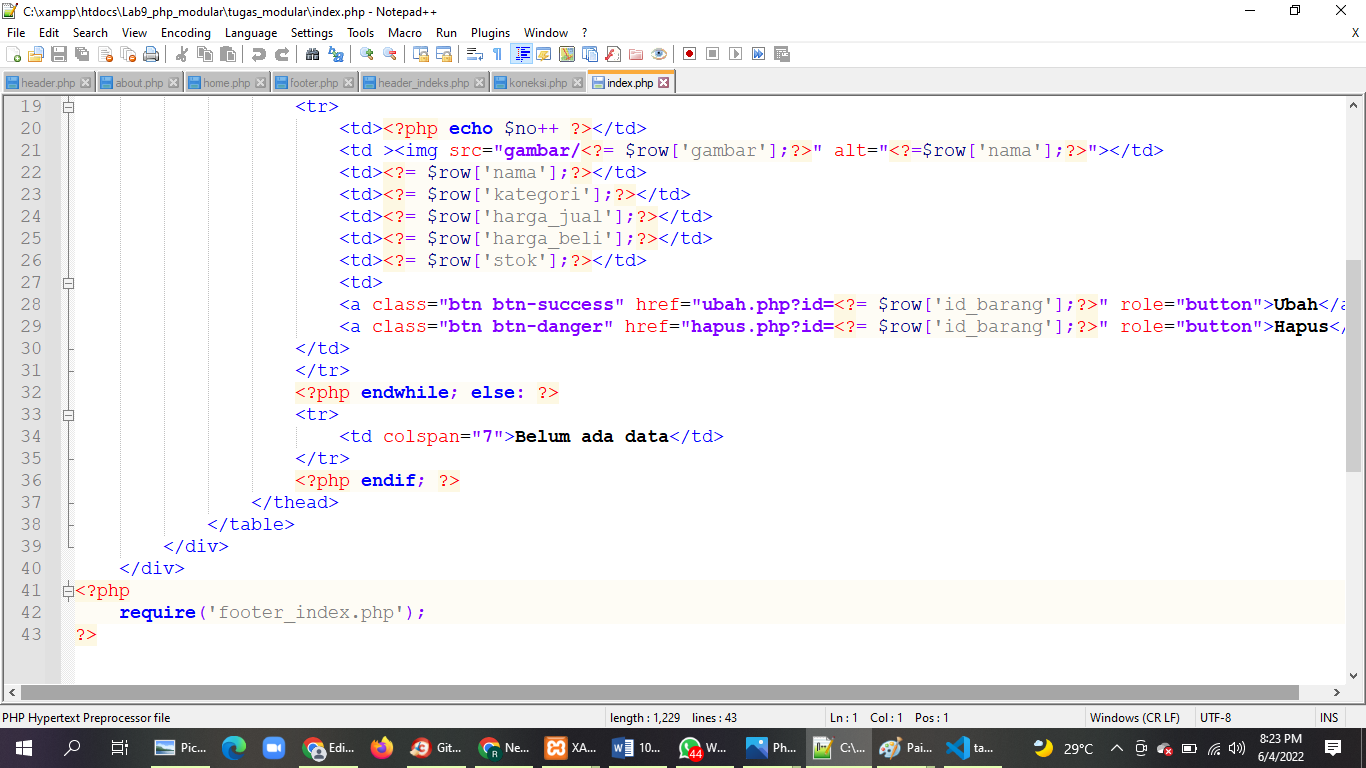Open the Settings menu
This screenshot has height=768, width=1366.
click(x=312, y=33)
